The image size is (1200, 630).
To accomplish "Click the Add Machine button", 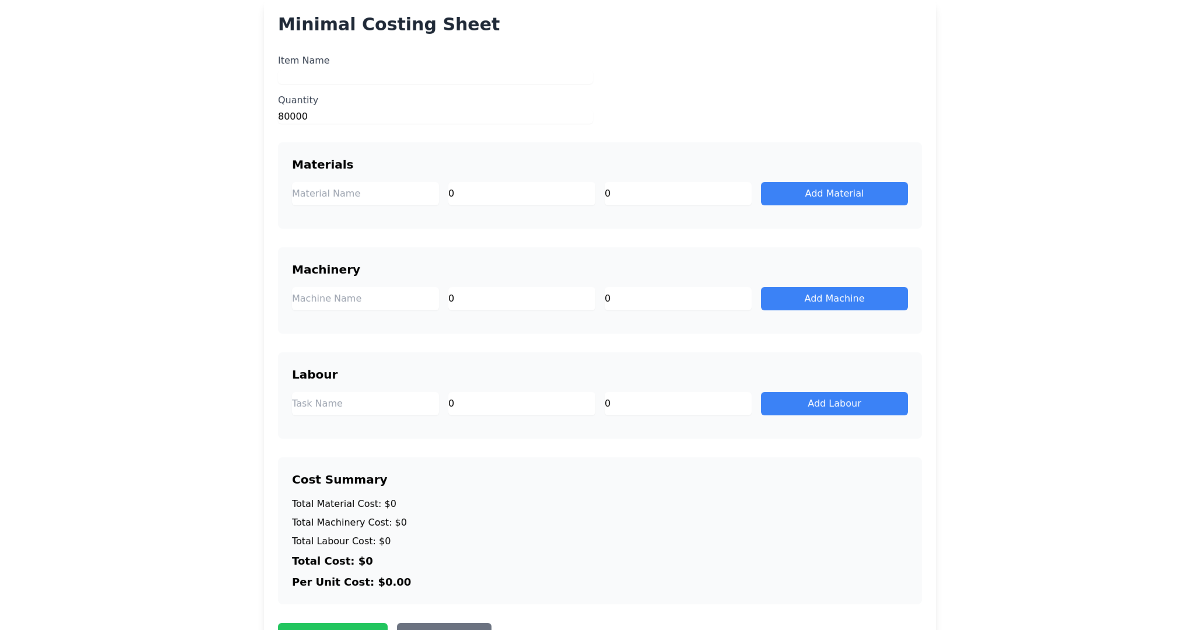I will click(x=834, y=298).
